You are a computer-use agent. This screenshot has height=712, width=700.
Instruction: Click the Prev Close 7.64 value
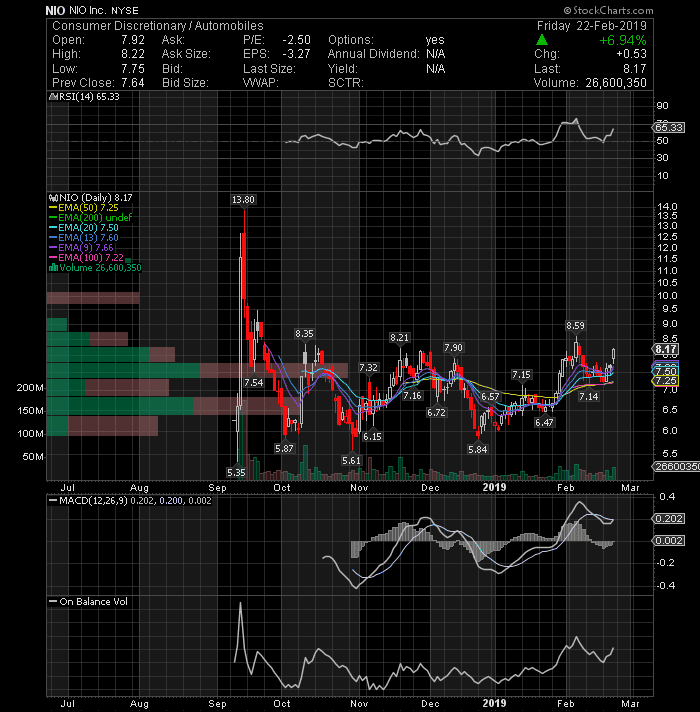click(x=133, y=83)
